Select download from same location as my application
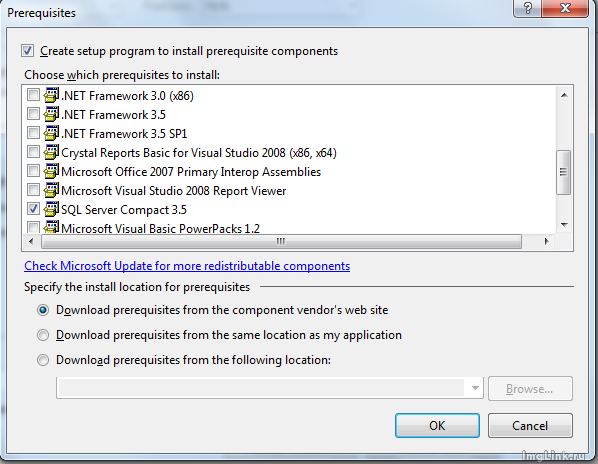The height and width of the screenshot is (464, 598). [43, 335]
